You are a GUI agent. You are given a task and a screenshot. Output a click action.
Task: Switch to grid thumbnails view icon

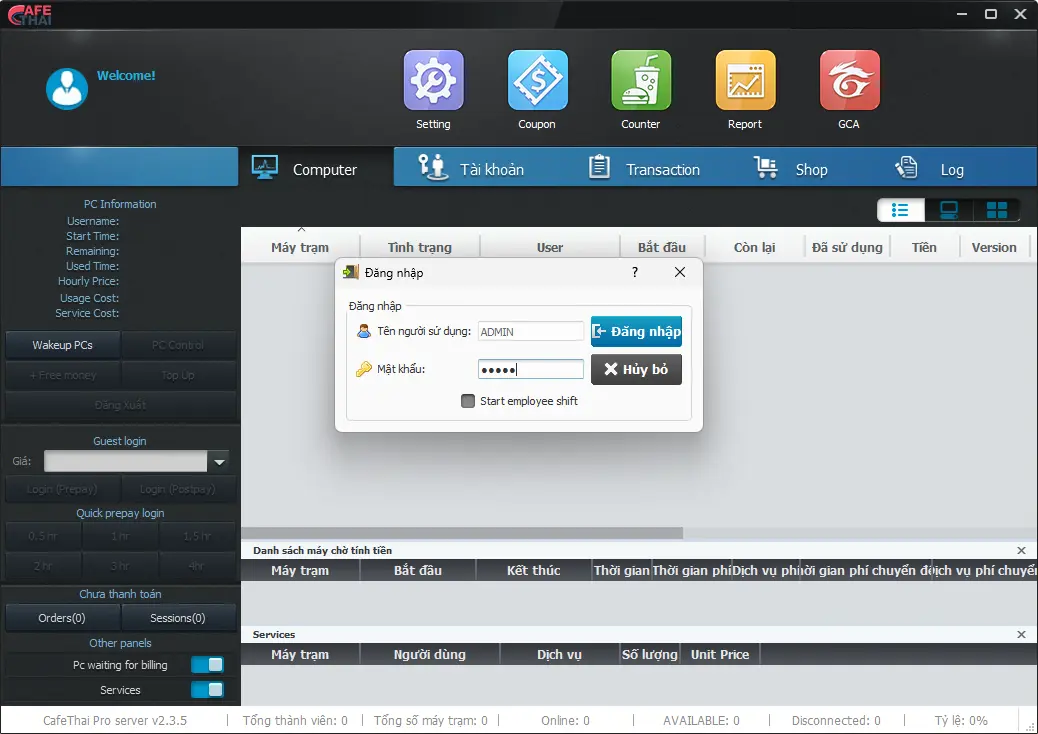(996, 210)
